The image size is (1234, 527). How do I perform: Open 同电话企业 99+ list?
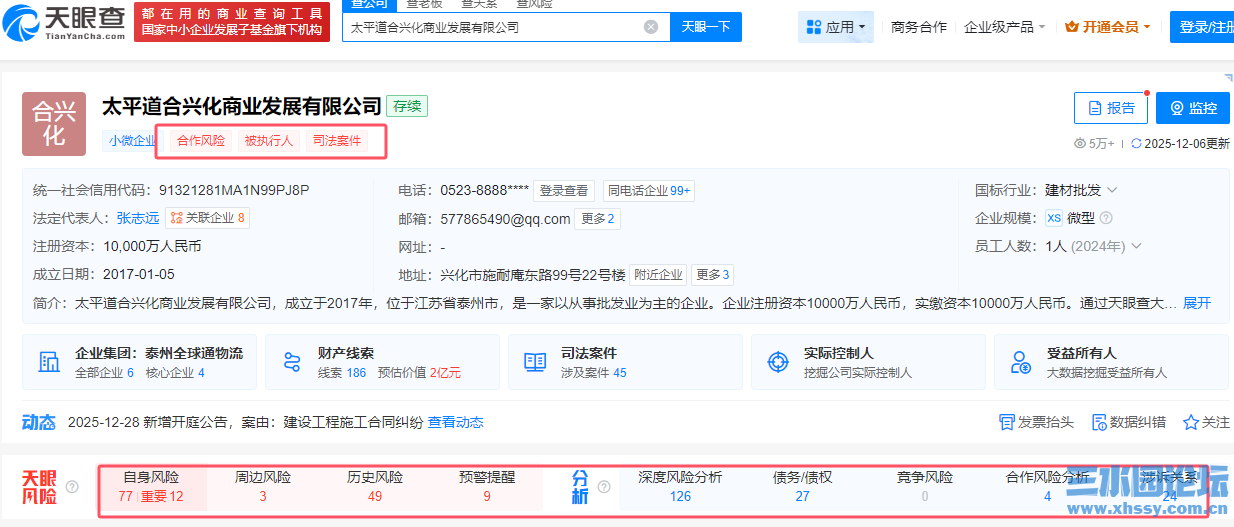[x=649, y=191]
